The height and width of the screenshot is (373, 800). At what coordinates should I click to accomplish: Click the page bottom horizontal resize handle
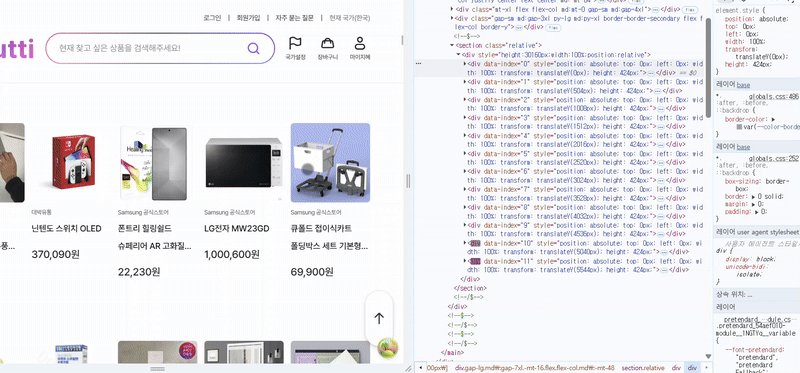pos(158,368)
